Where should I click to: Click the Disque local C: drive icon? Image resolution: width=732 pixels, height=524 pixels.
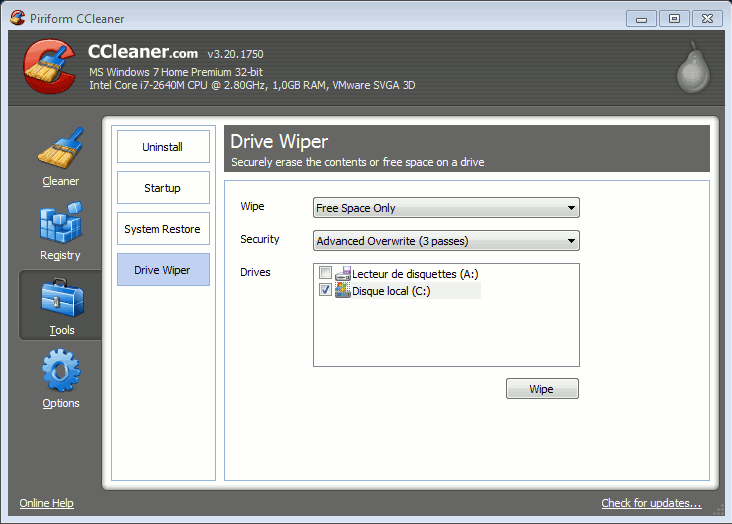point(343,291)
